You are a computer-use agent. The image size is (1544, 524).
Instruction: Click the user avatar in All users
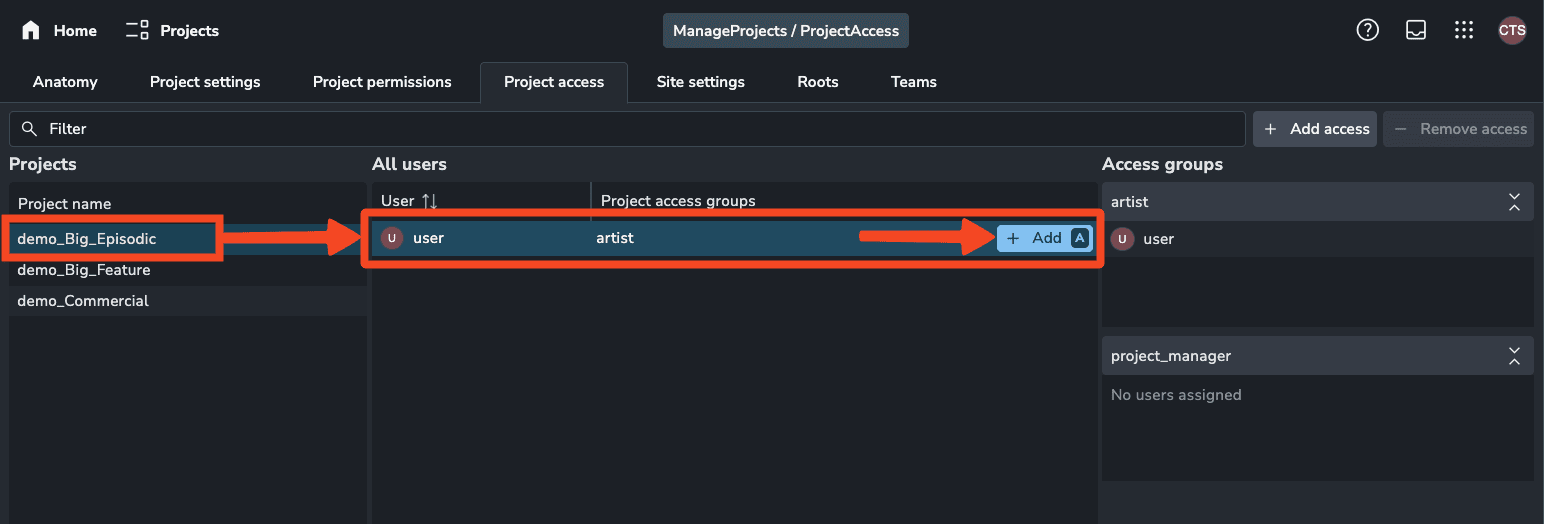[x=392, y=238]
